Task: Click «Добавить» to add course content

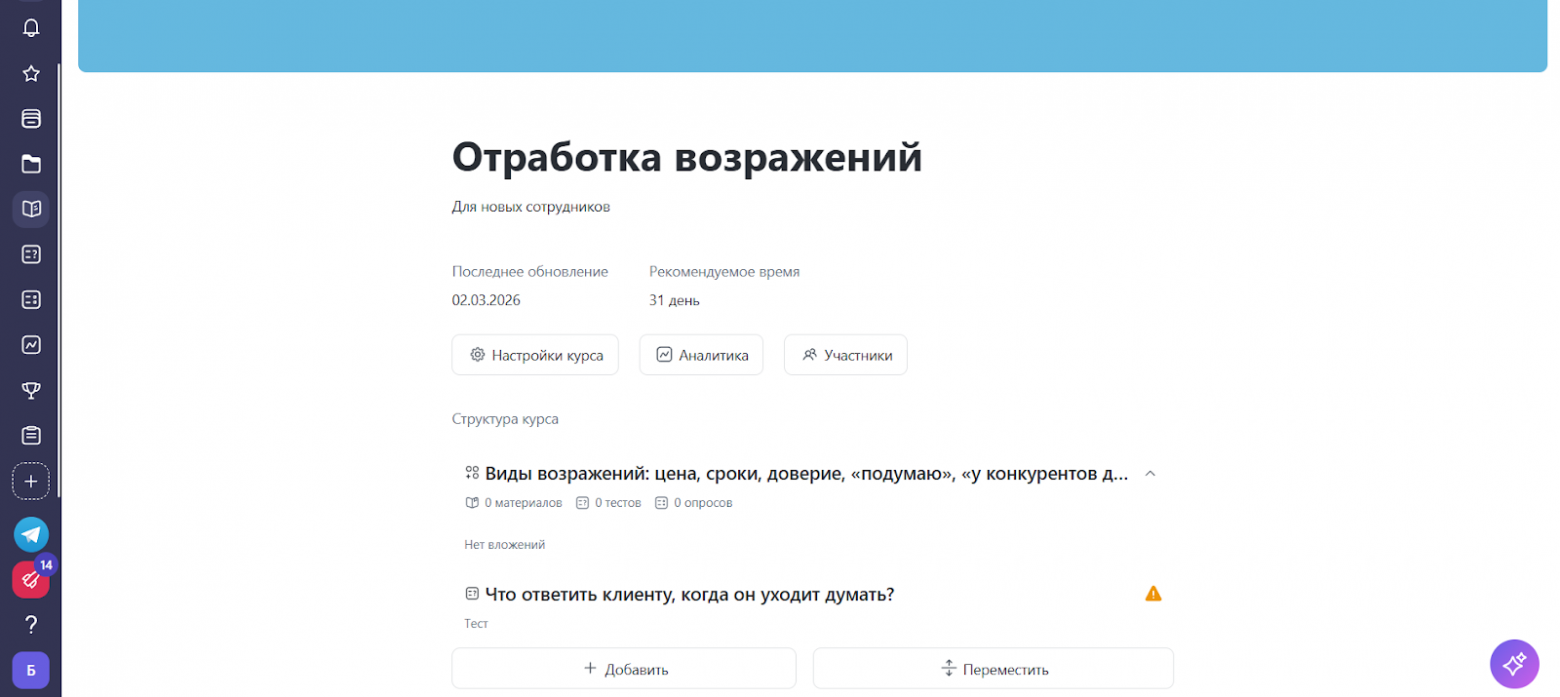Action: (622, 668)
